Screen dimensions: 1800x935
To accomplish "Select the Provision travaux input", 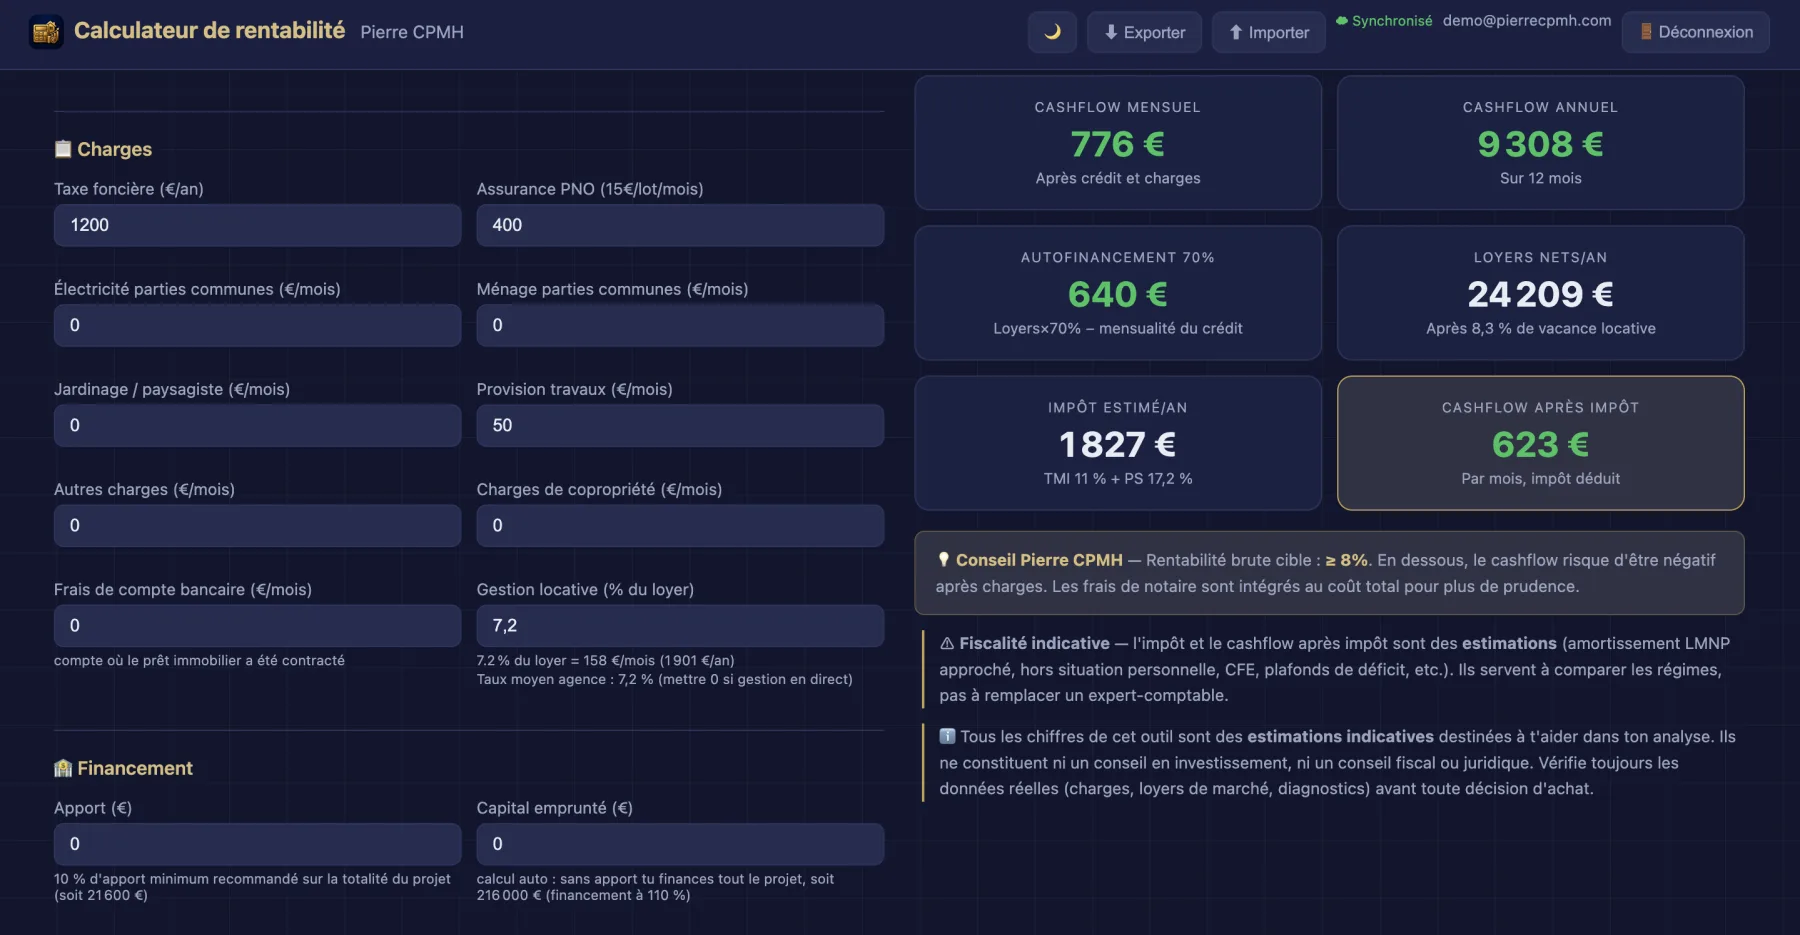I will [x=680, y=425].
